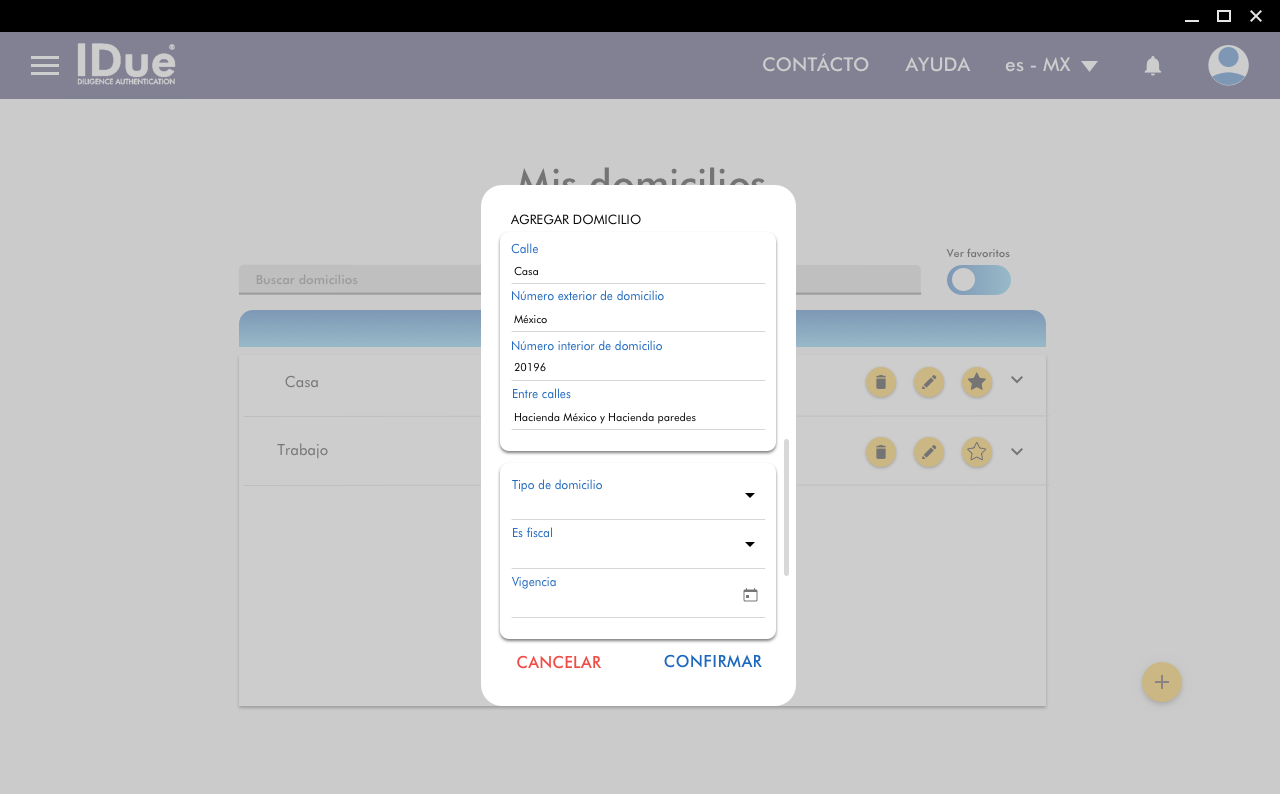The image size is (1280, 794).
Task: Edit the Casa address with pencil icon
Action: (929, 382)
